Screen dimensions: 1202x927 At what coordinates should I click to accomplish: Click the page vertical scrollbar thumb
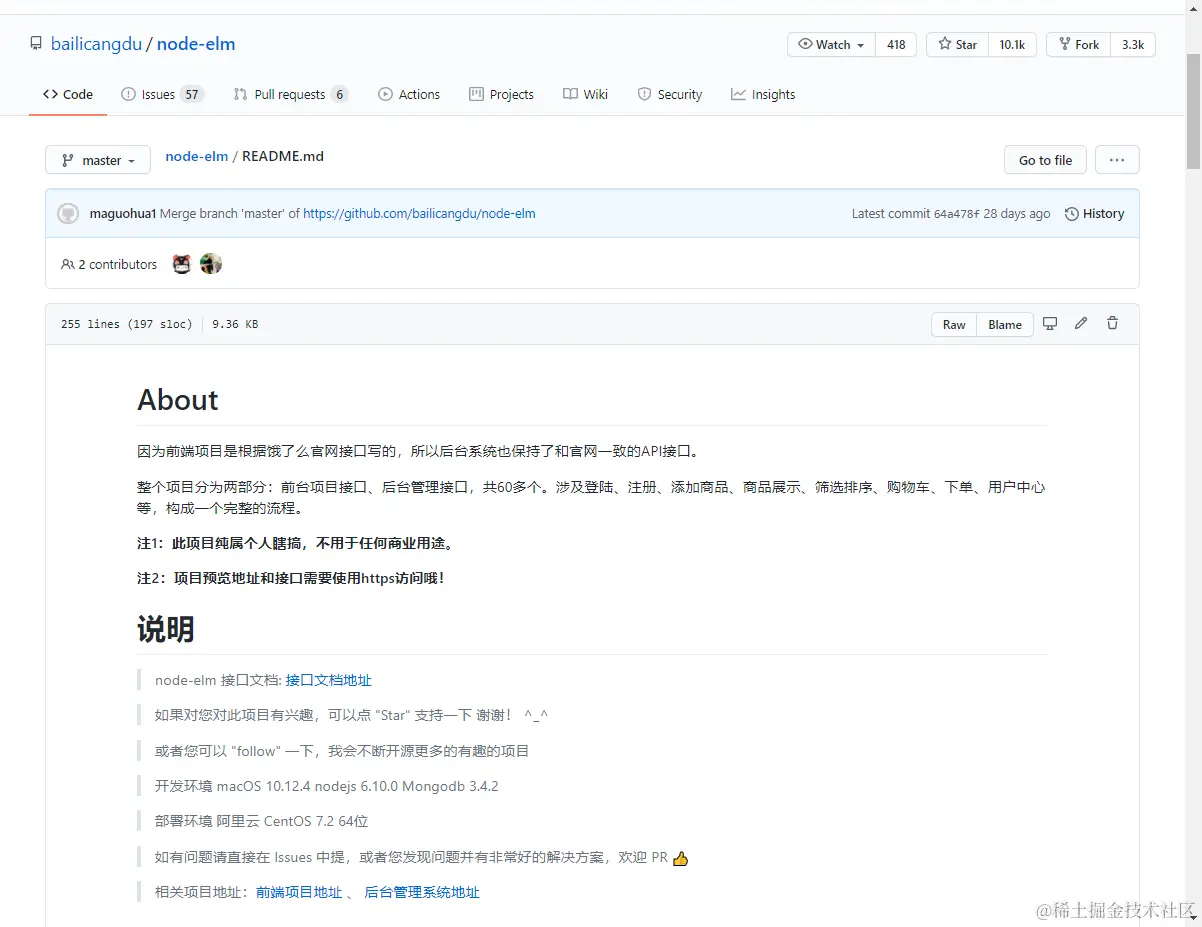[x=1193, y=112]
